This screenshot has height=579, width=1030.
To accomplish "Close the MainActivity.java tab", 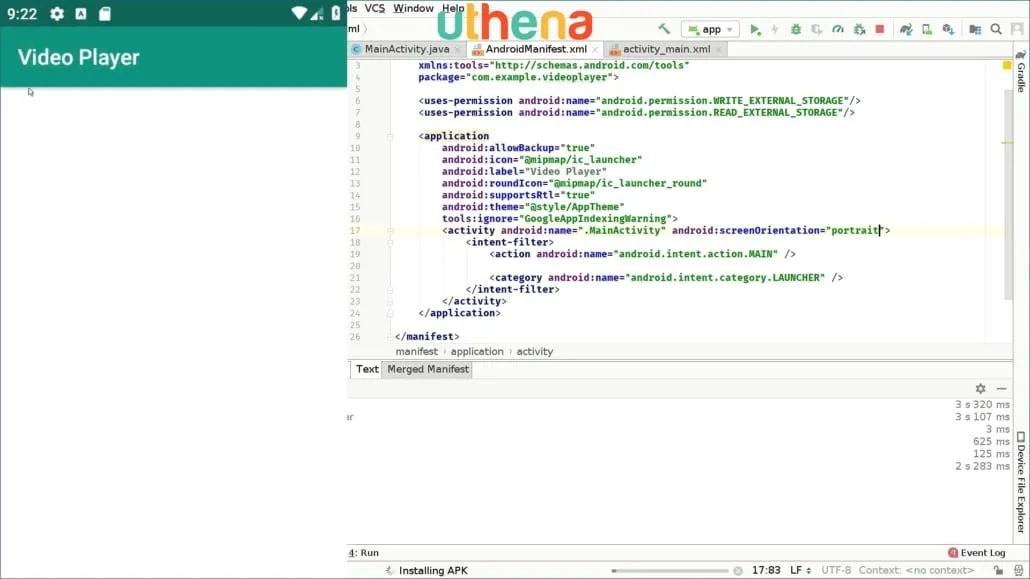I will 458,50.
